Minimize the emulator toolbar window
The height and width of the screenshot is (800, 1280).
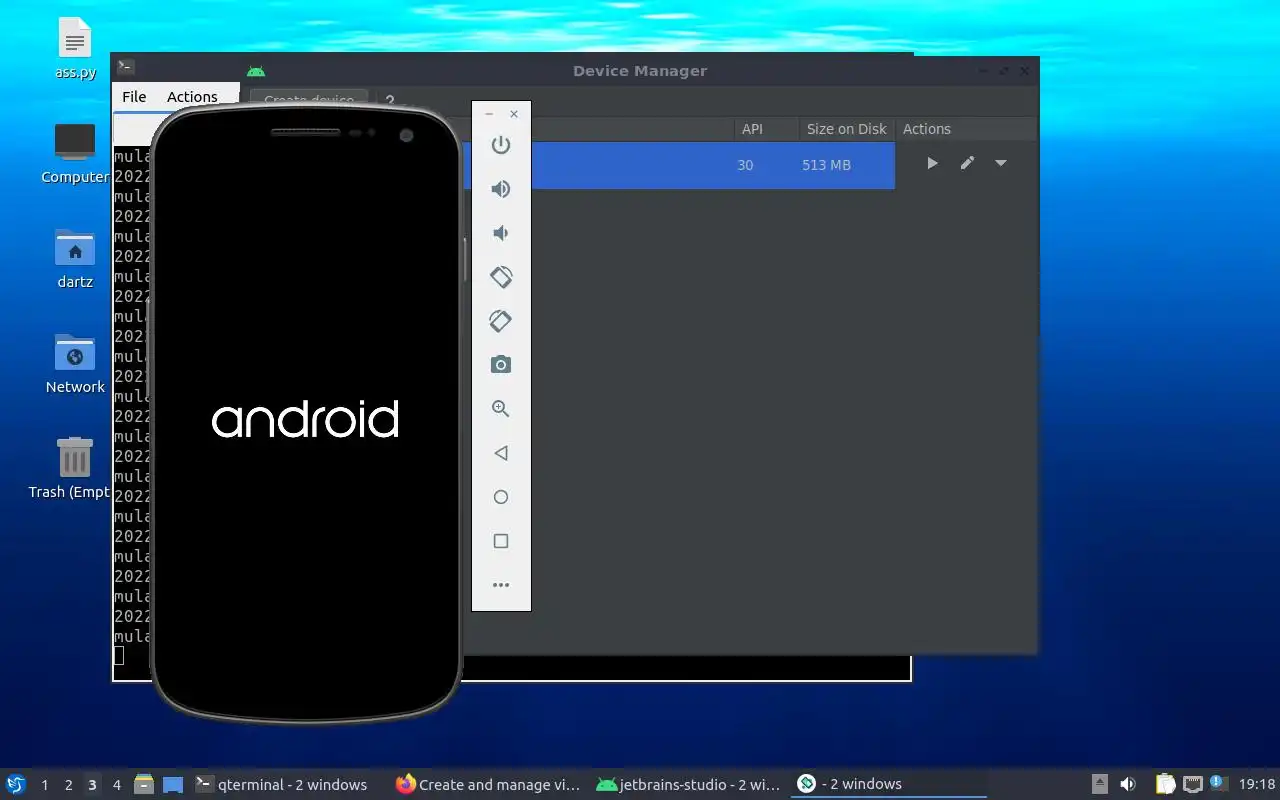coord(489,114)
